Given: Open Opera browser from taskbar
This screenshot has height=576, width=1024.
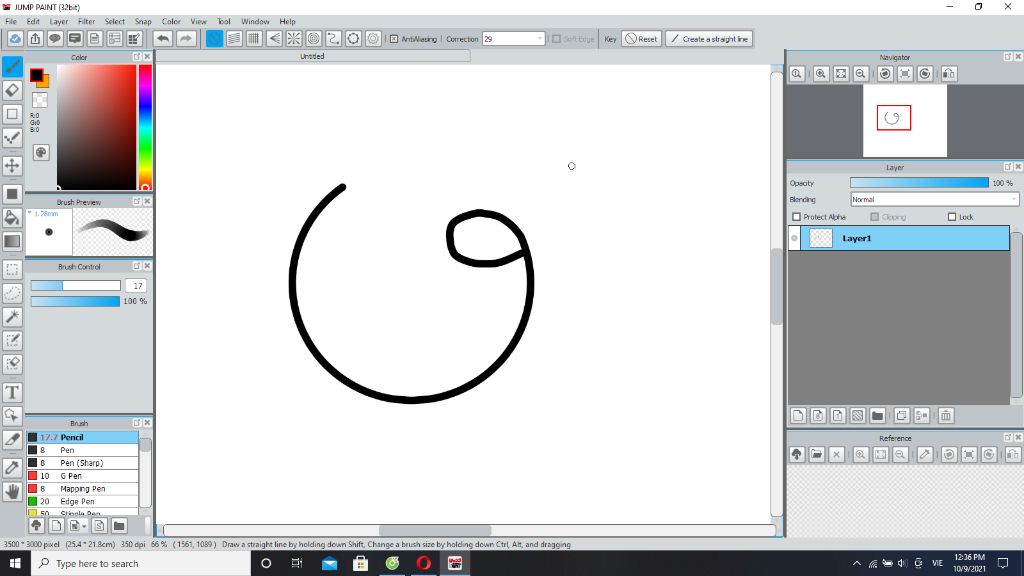Looking at the screenshot, I should click(424, 563).
